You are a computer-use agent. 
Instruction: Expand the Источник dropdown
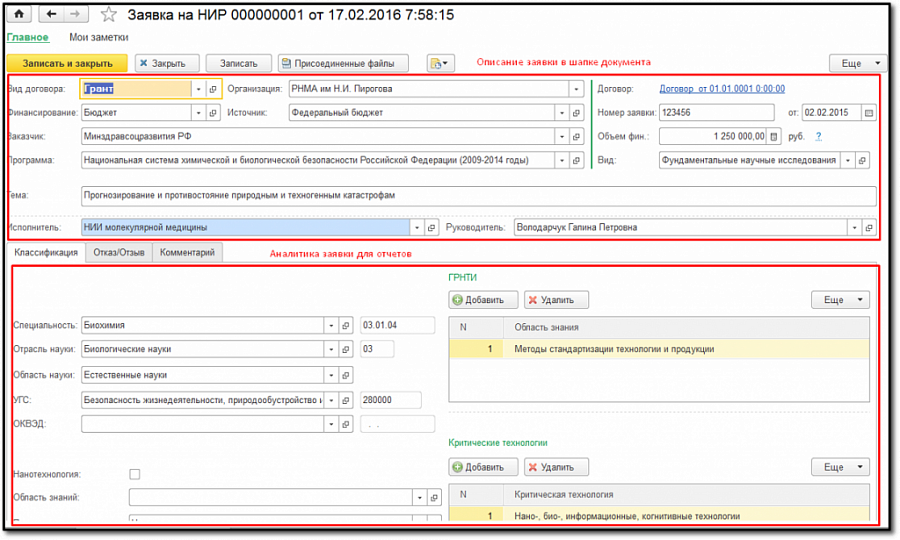pos(562,113)
